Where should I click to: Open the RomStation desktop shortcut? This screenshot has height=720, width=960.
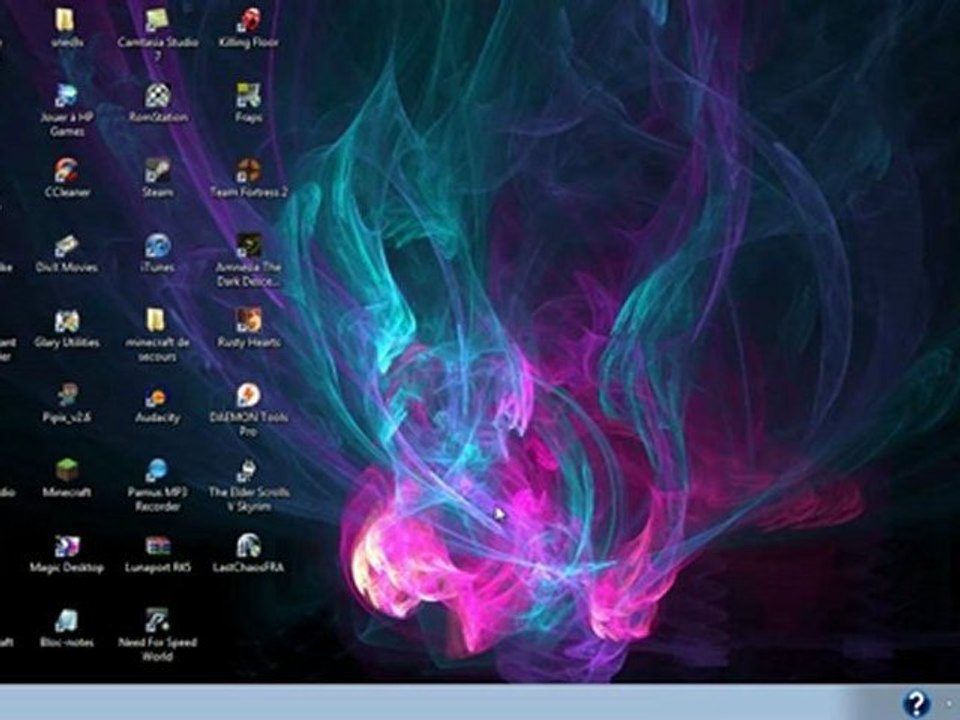(157, 96)
